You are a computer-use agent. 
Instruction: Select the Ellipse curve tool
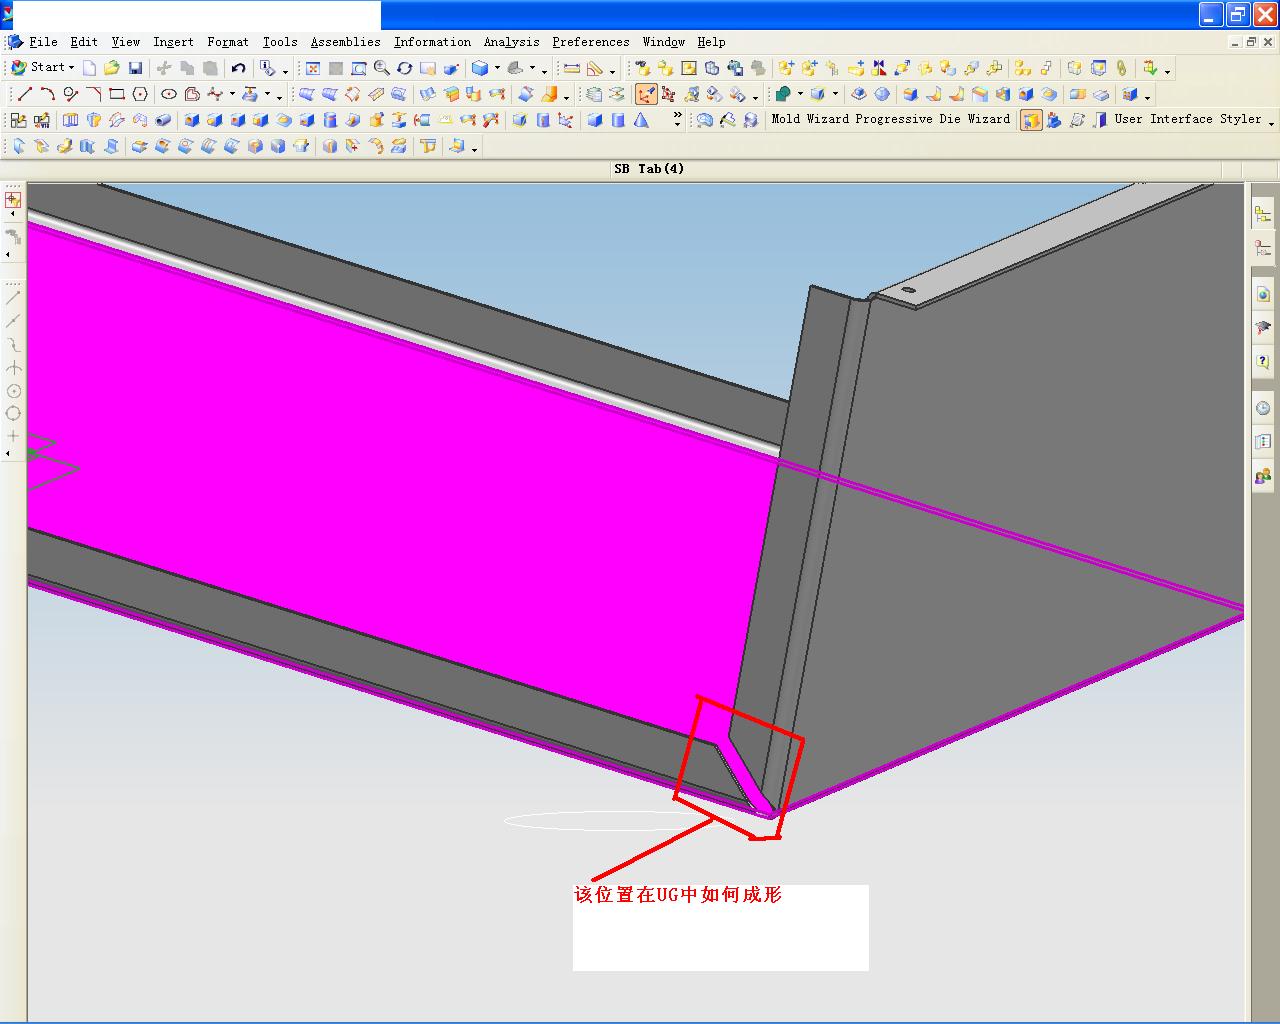click(169, 94)
